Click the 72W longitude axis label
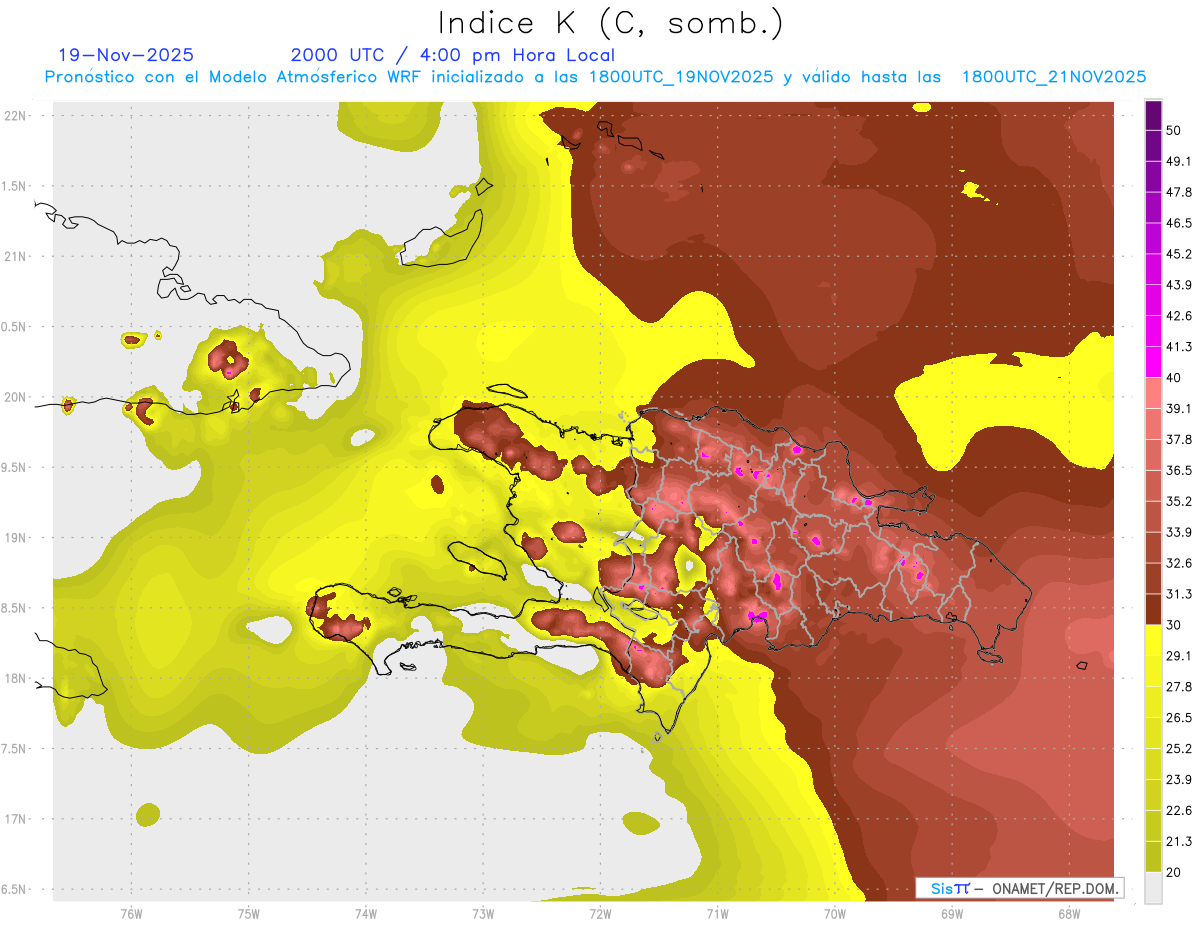The height and width of the screenshot is (927, 1200). pos(600,913)
